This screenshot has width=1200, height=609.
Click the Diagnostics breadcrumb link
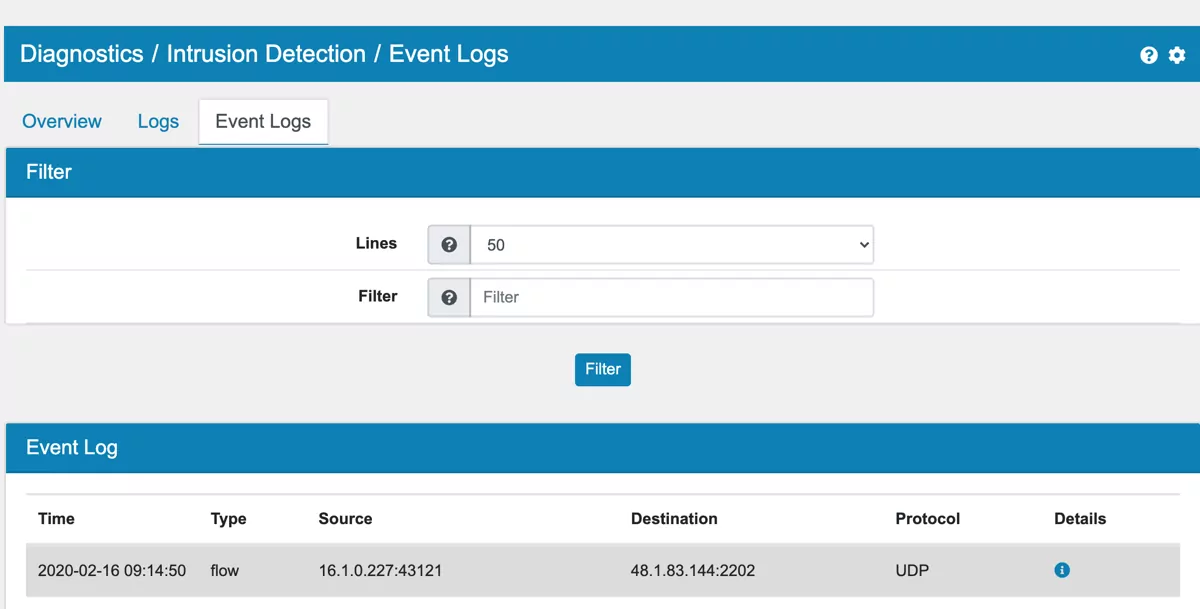click(81, 54)
